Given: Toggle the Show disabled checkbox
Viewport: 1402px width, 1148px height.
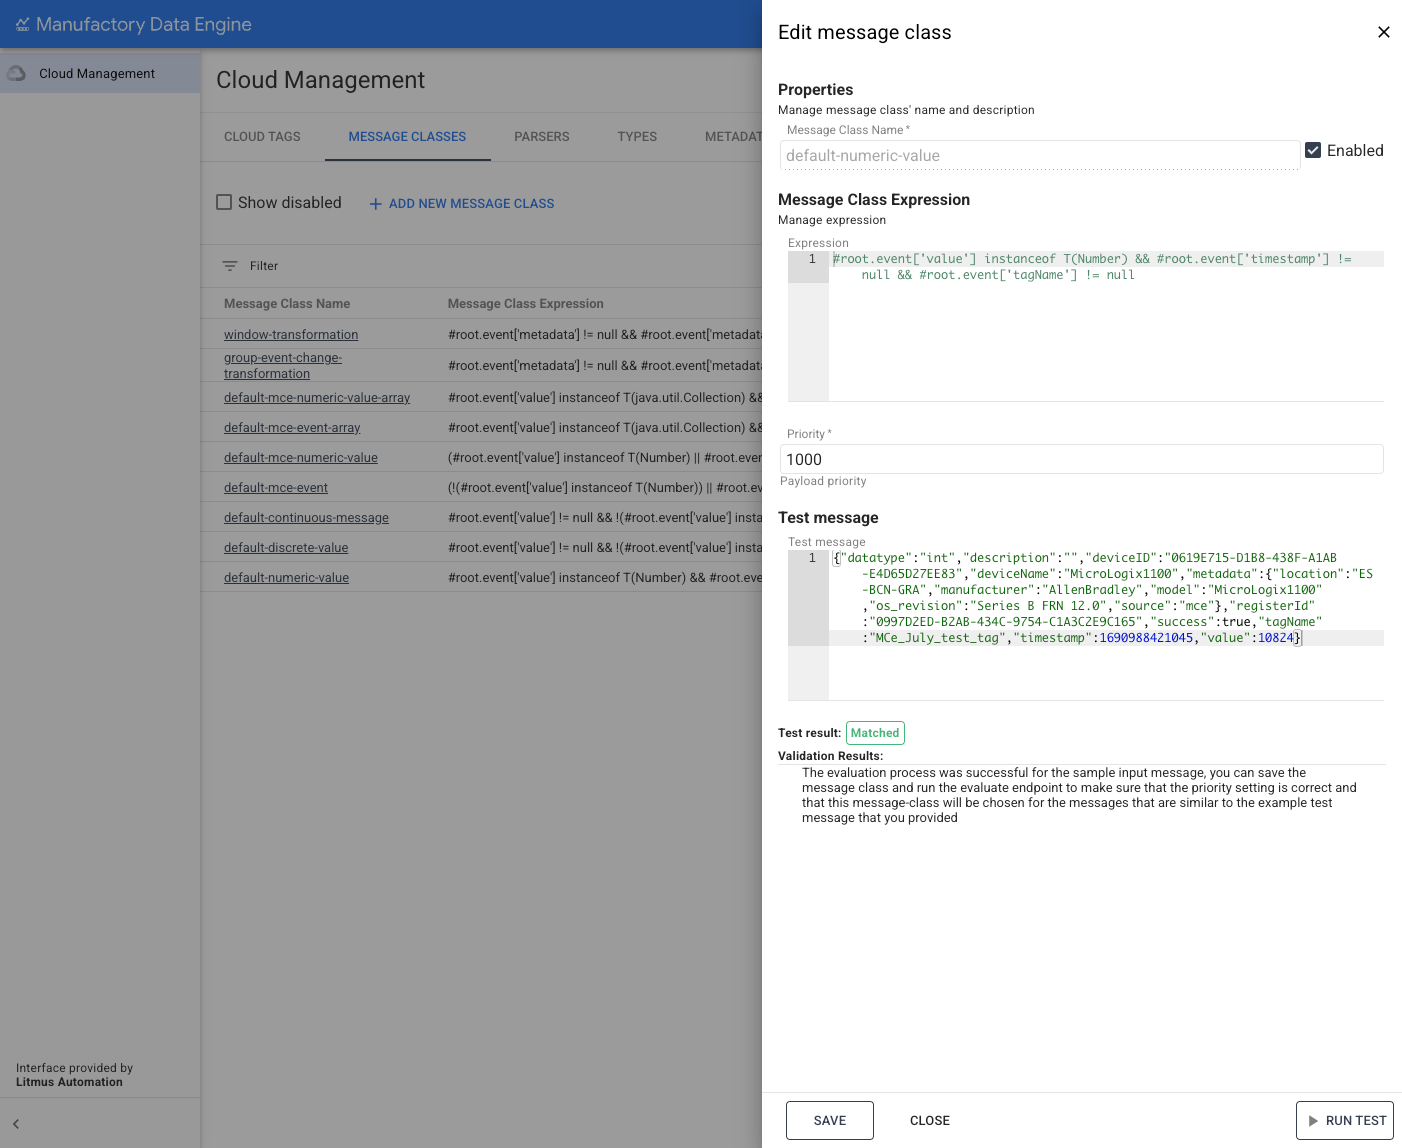Looking at the screenshot, I should (224, 202).
